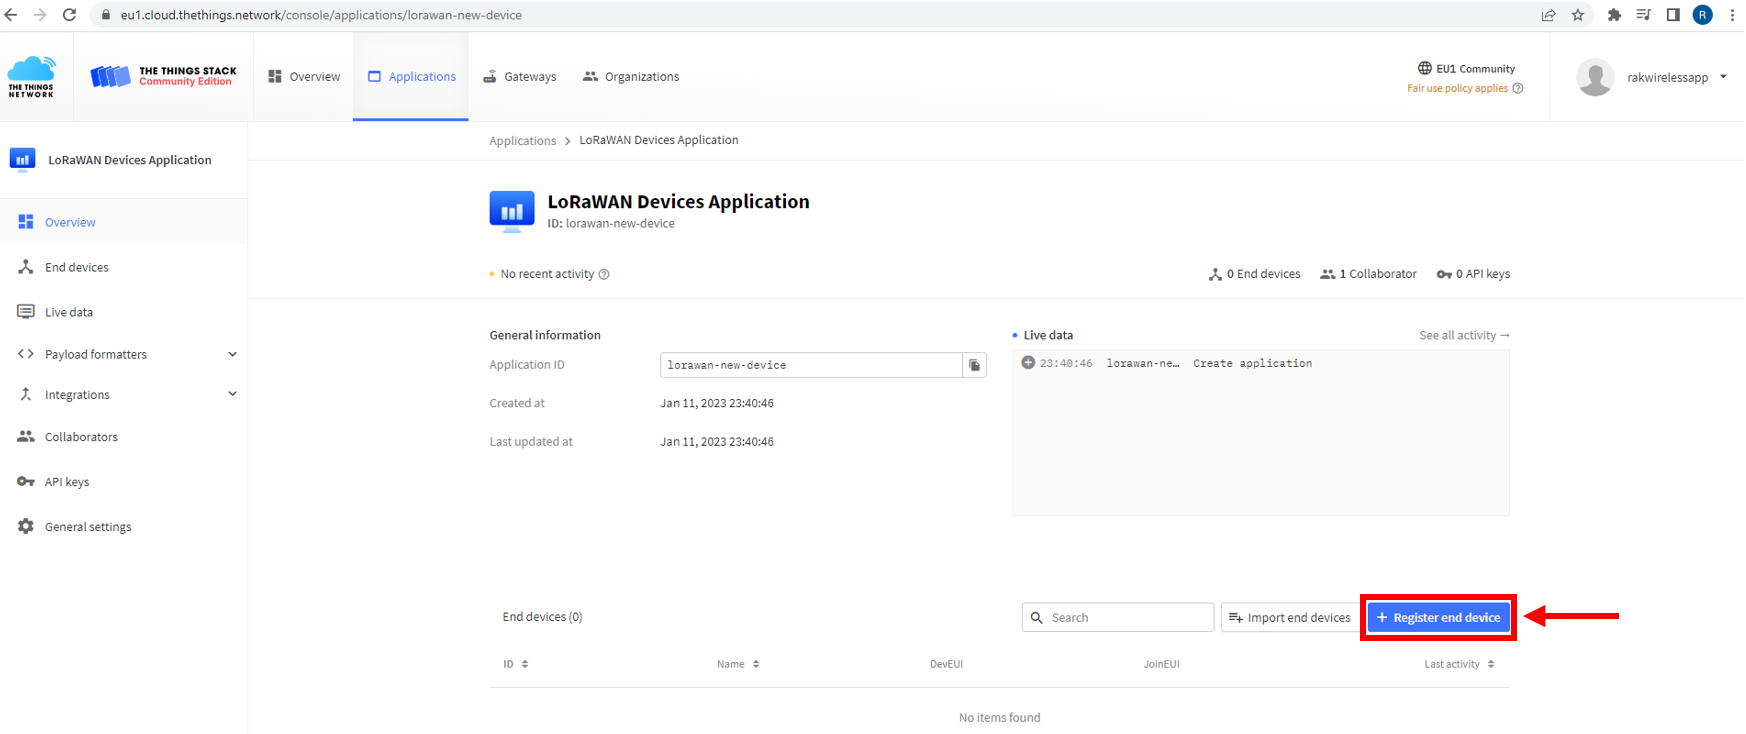
Task: Click Register end device button
Action: pos(1438,617)
